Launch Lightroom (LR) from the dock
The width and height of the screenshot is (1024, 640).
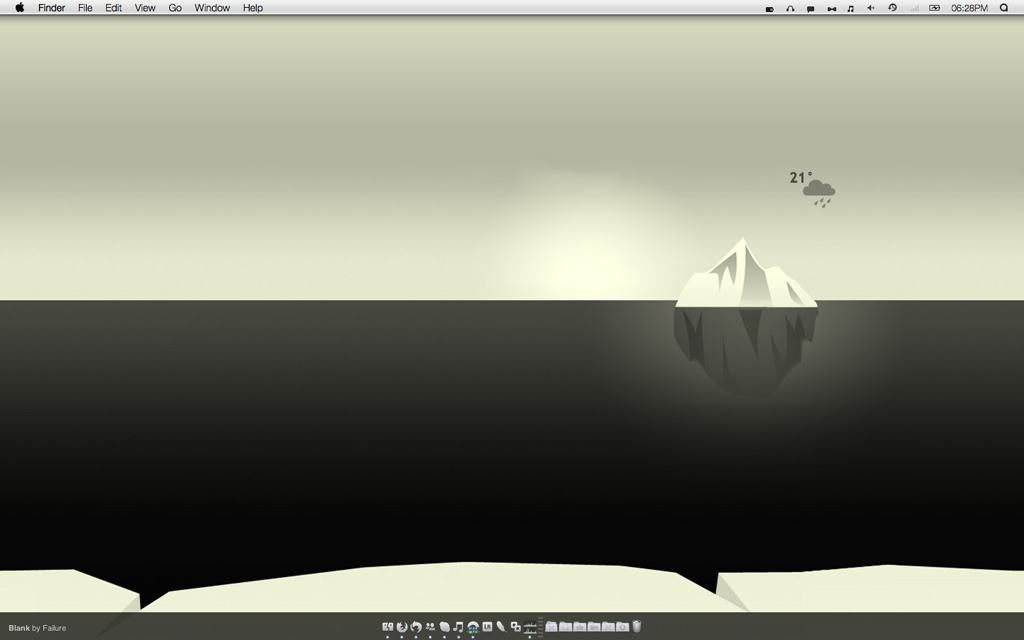[487, 626]
